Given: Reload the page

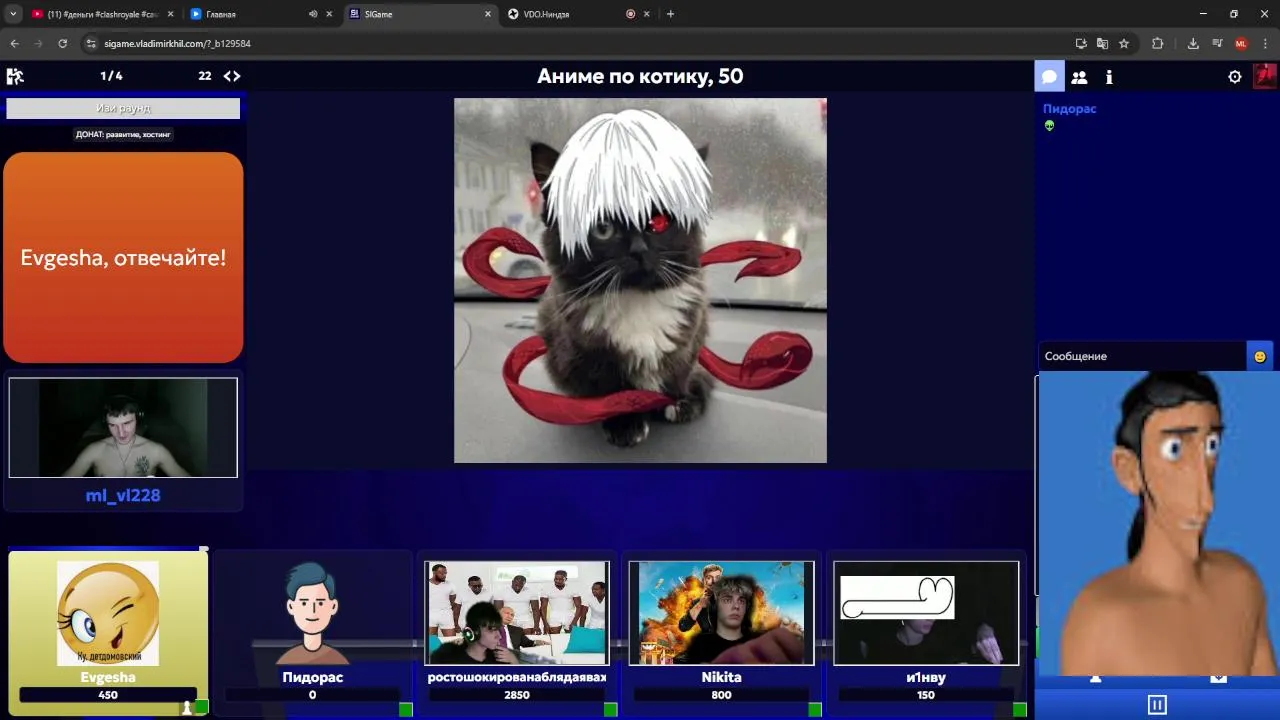Looking at the screenshot, I should [x=62, y=43].
